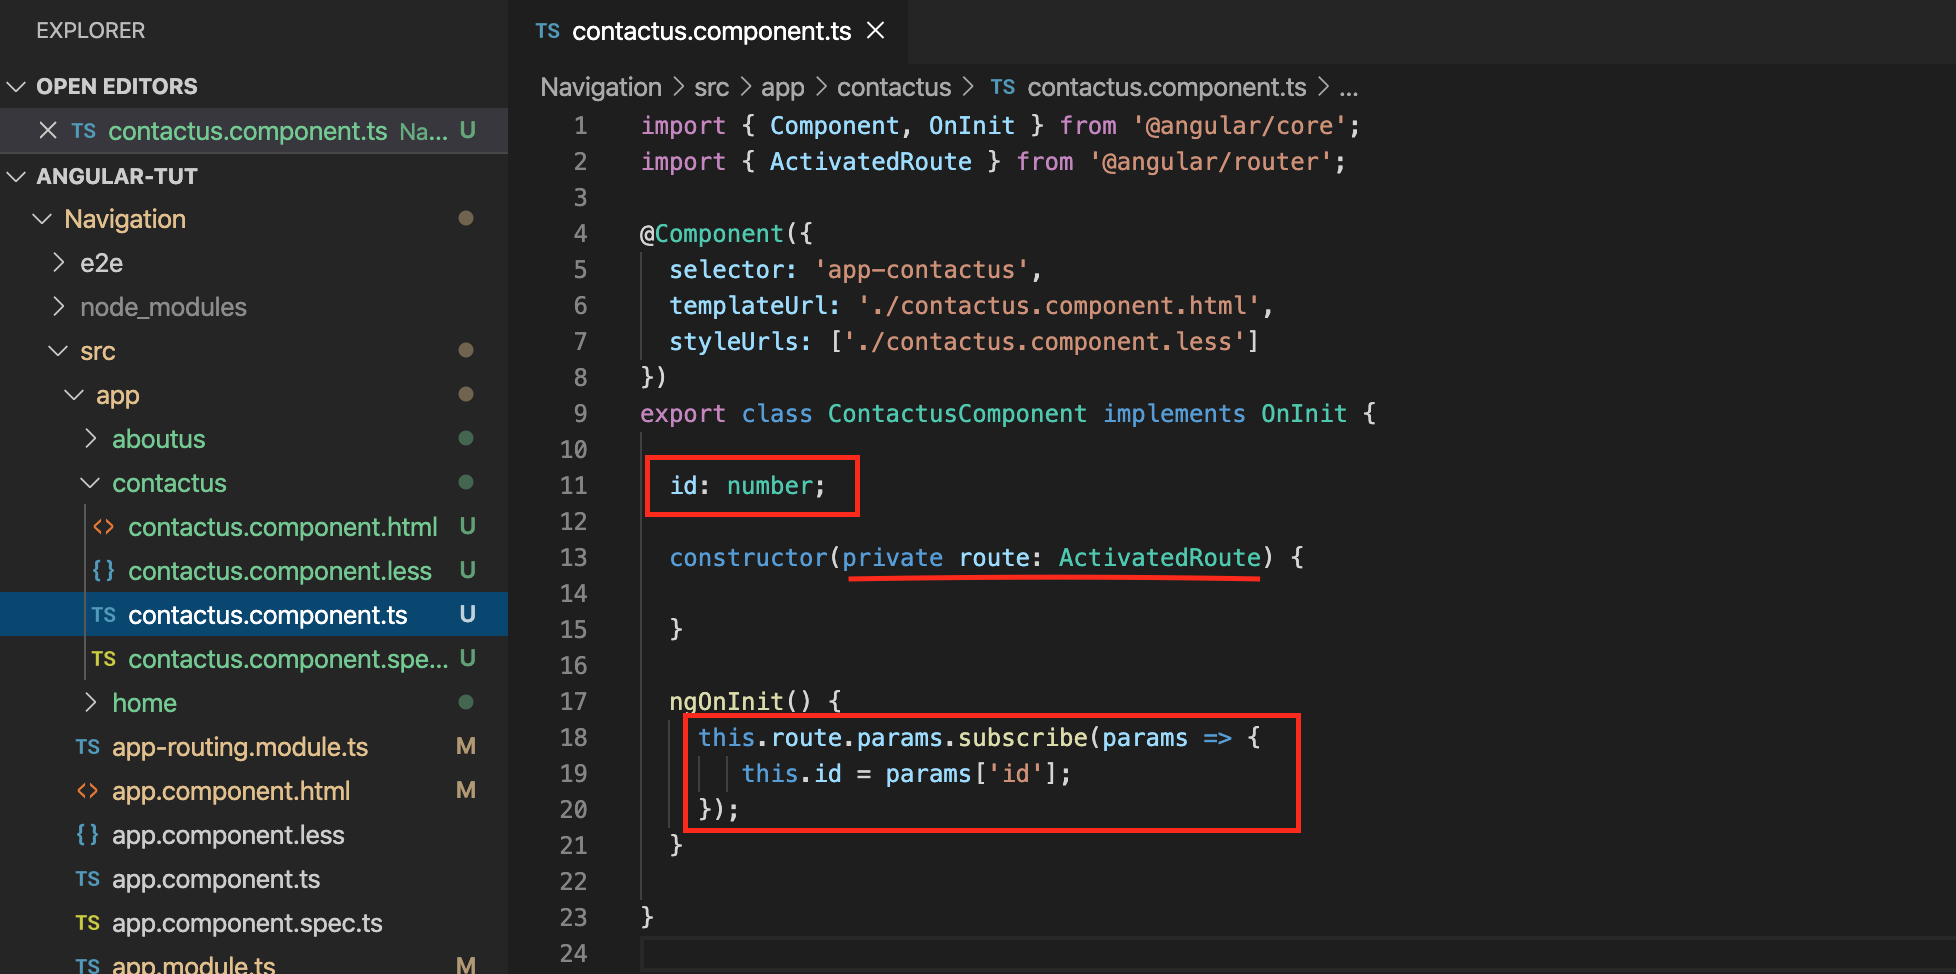Image resolution: width=1956 pixels, height=974 pixels.
Task: Click braces icon of contactus.component.less
Action: tap(103, 570)
